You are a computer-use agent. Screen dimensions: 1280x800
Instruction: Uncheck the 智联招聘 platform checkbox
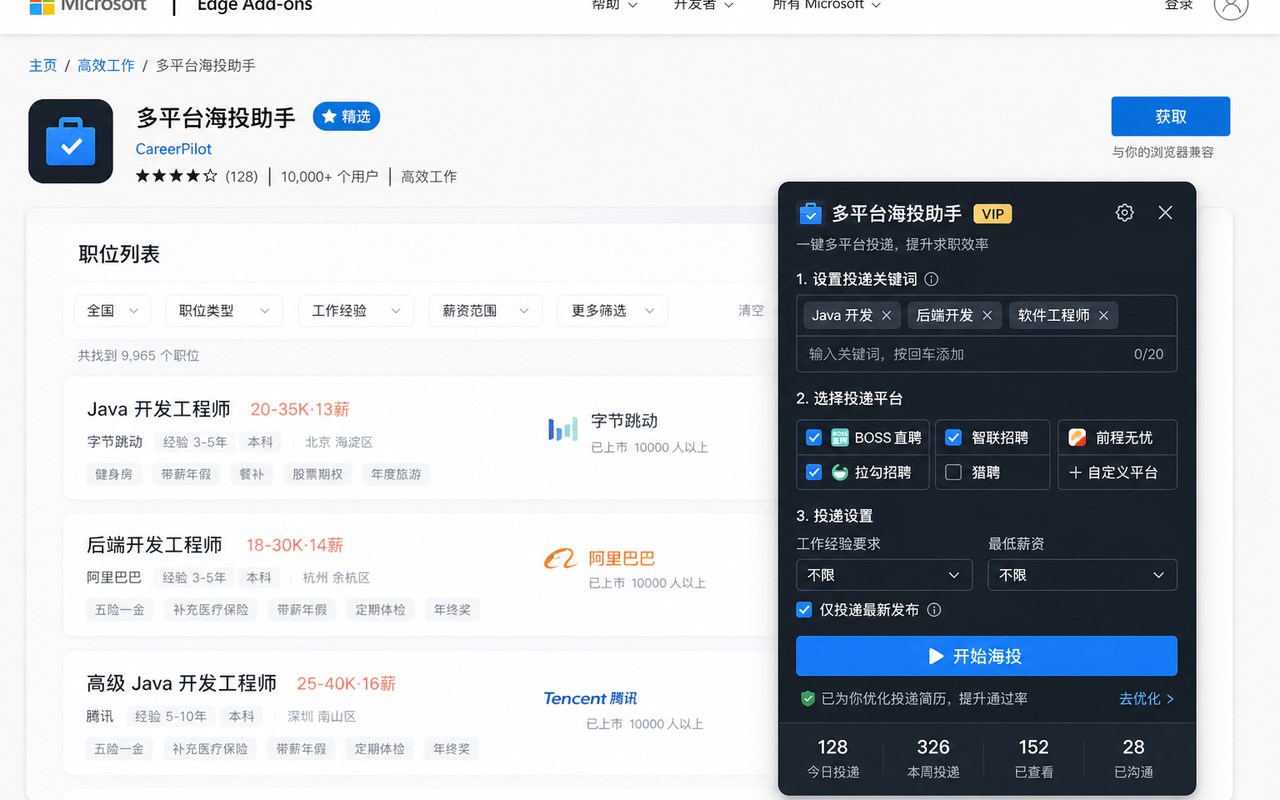pyautogui.click(x=953, y=437)
